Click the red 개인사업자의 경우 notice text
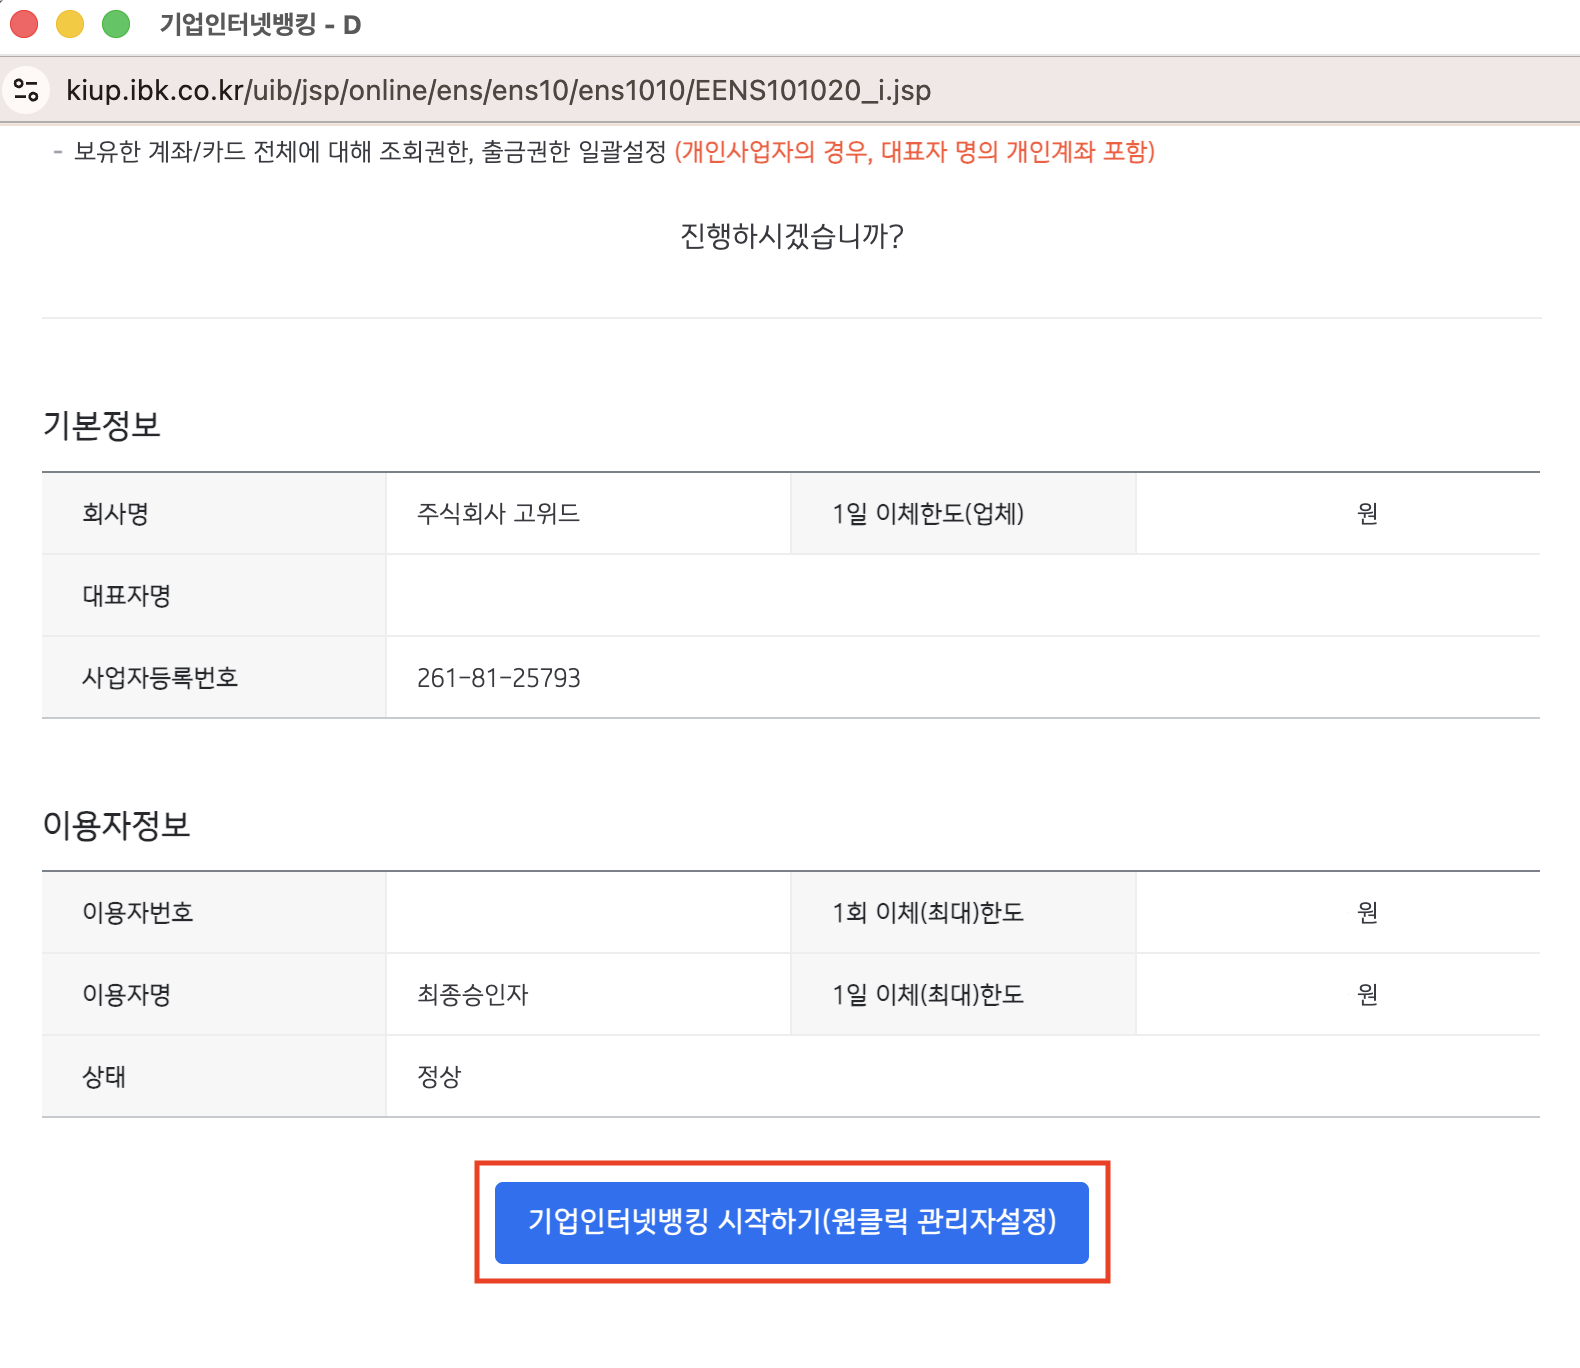 pyautogui.click(x=914, y=152)
